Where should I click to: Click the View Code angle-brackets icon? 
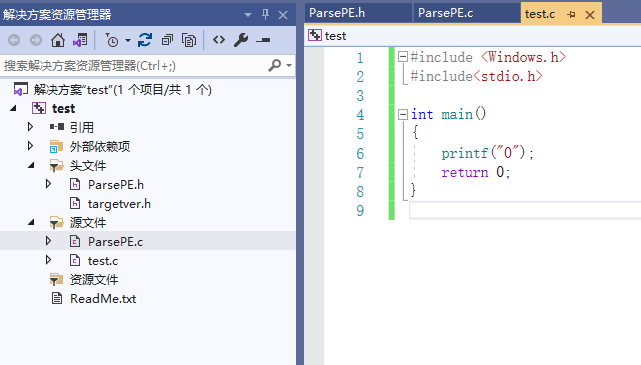(219, 40)
